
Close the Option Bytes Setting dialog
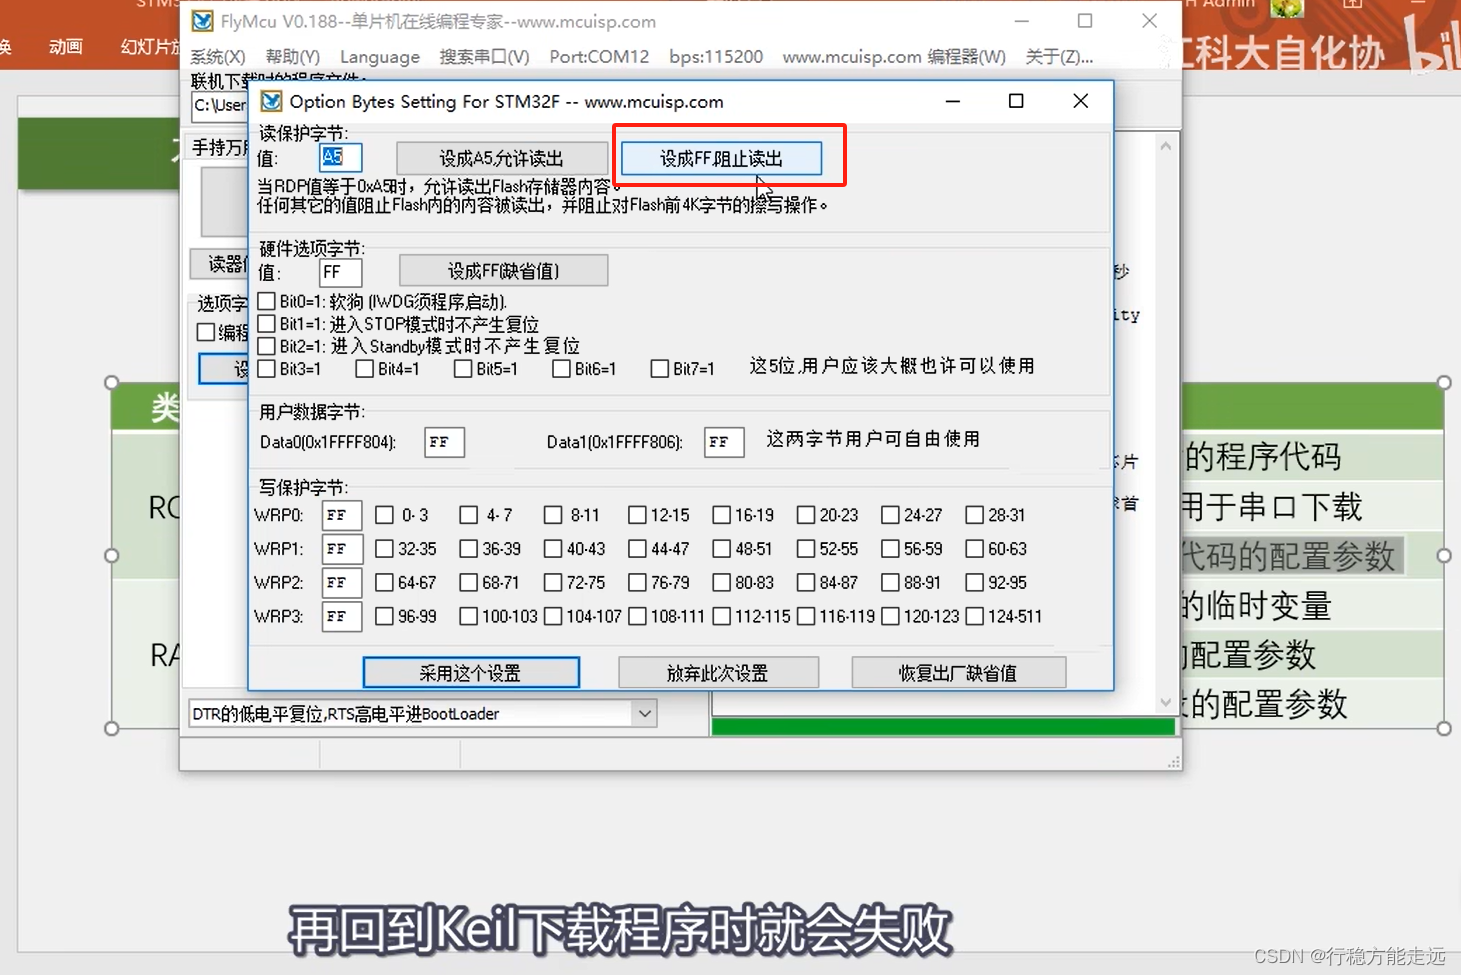(x=1081, y=101)
